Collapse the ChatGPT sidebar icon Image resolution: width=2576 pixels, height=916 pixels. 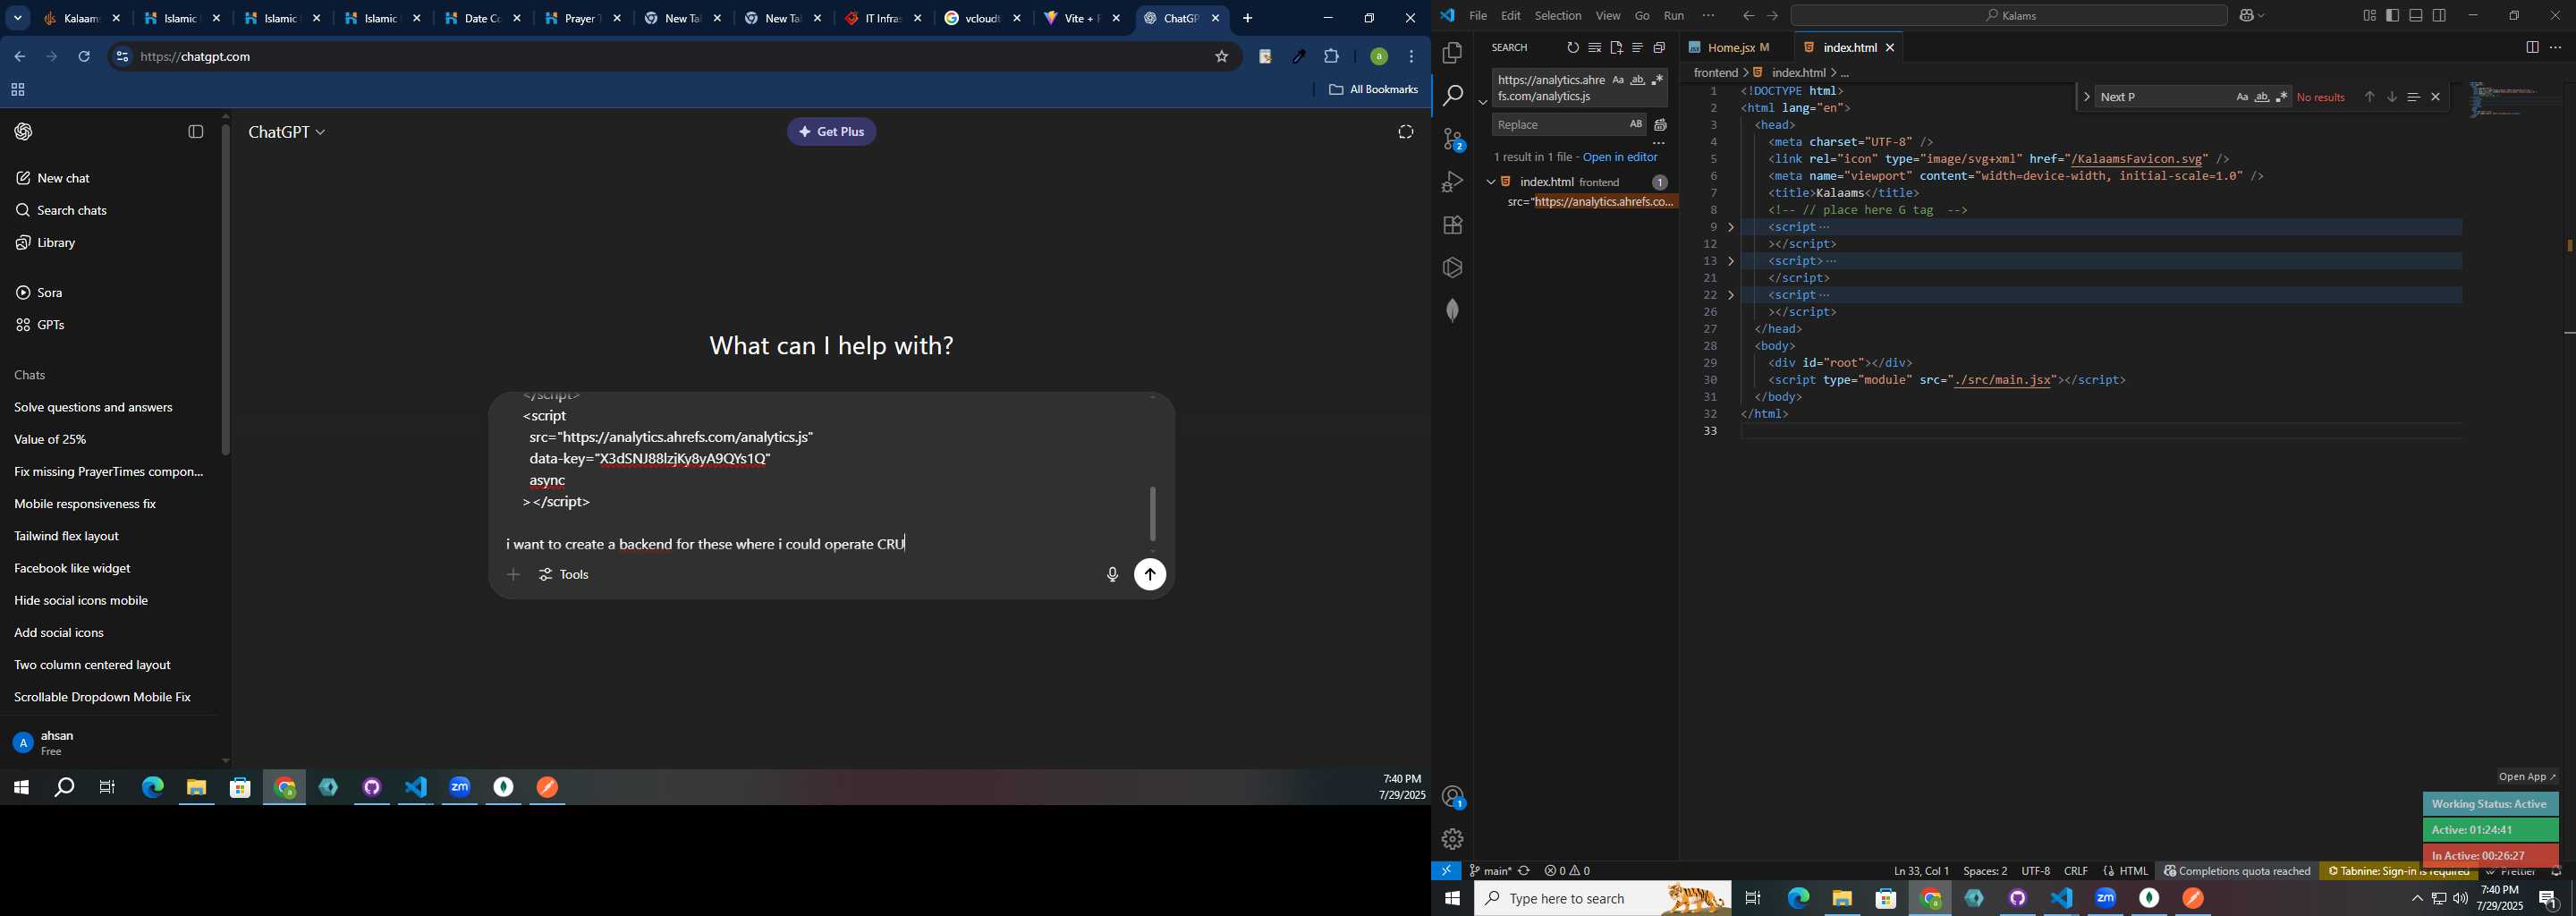196,132
